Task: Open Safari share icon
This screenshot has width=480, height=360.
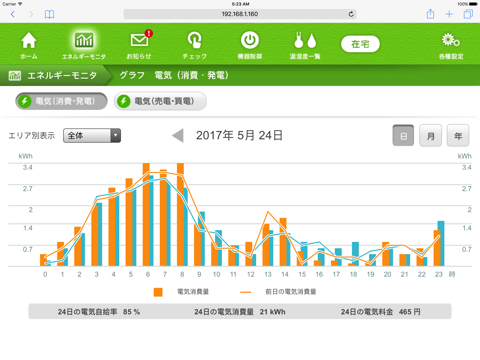Action: click(x=430, y=14)
